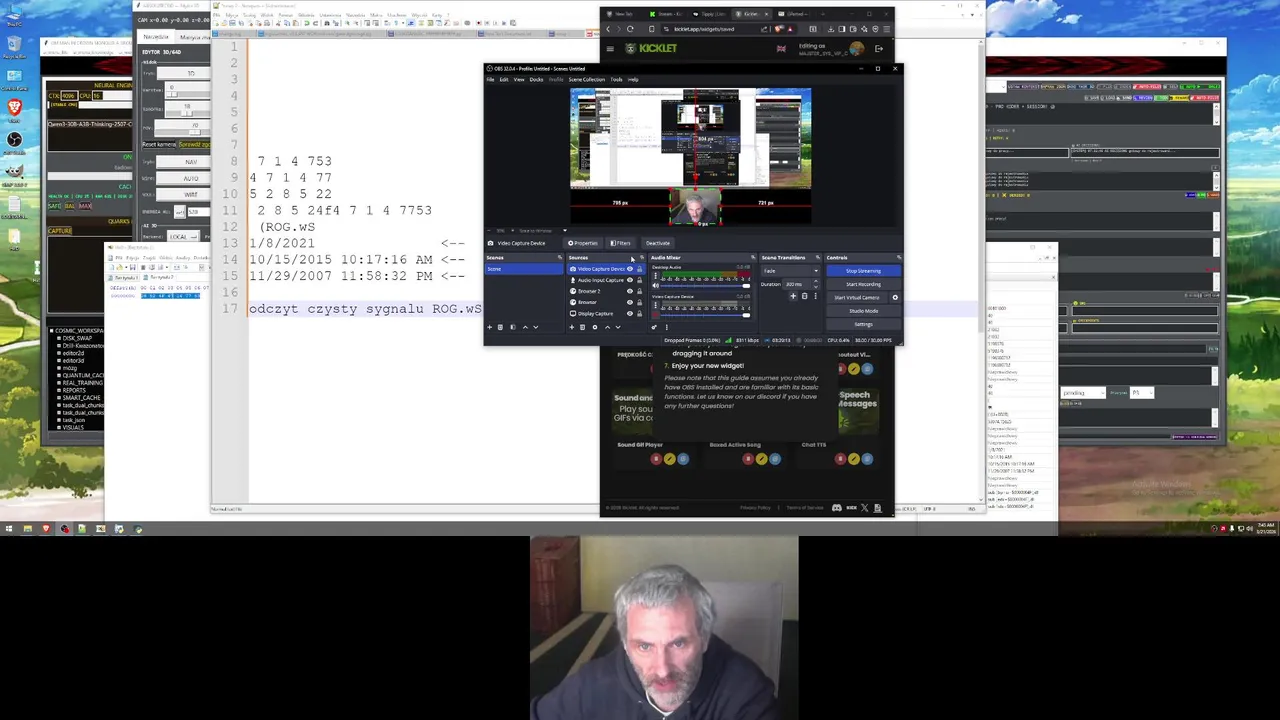This screenshot has width=1280, height=720.
Task: Open Privacy Policy link in Kicklet footer
Action: 755,508
